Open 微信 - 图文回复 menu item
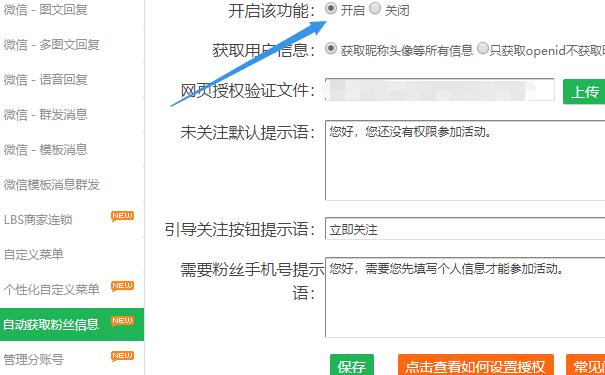Image resolution: width=605 pixels, height=375 pixels. 46,9
